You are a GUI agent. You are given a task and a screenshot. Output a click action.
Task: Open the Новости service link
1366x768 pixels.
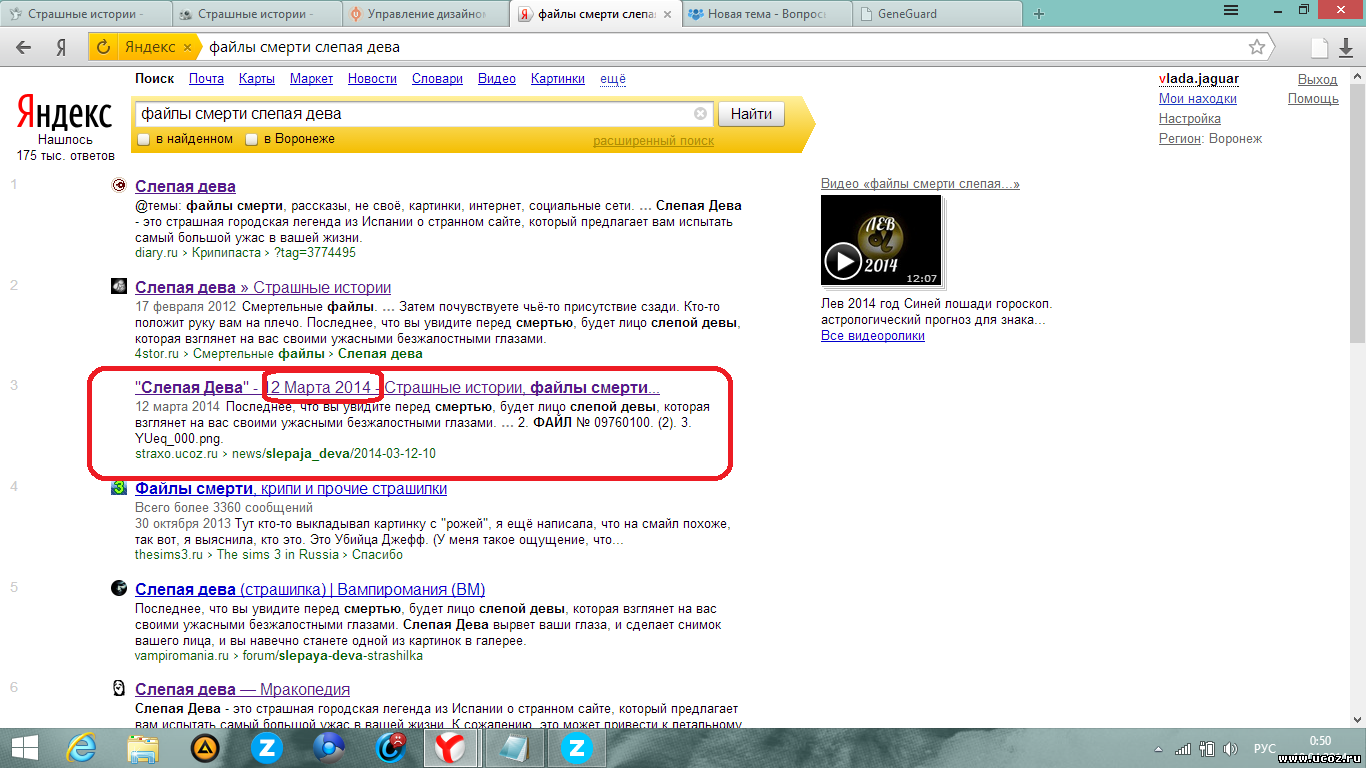click(x=372, y=79)
